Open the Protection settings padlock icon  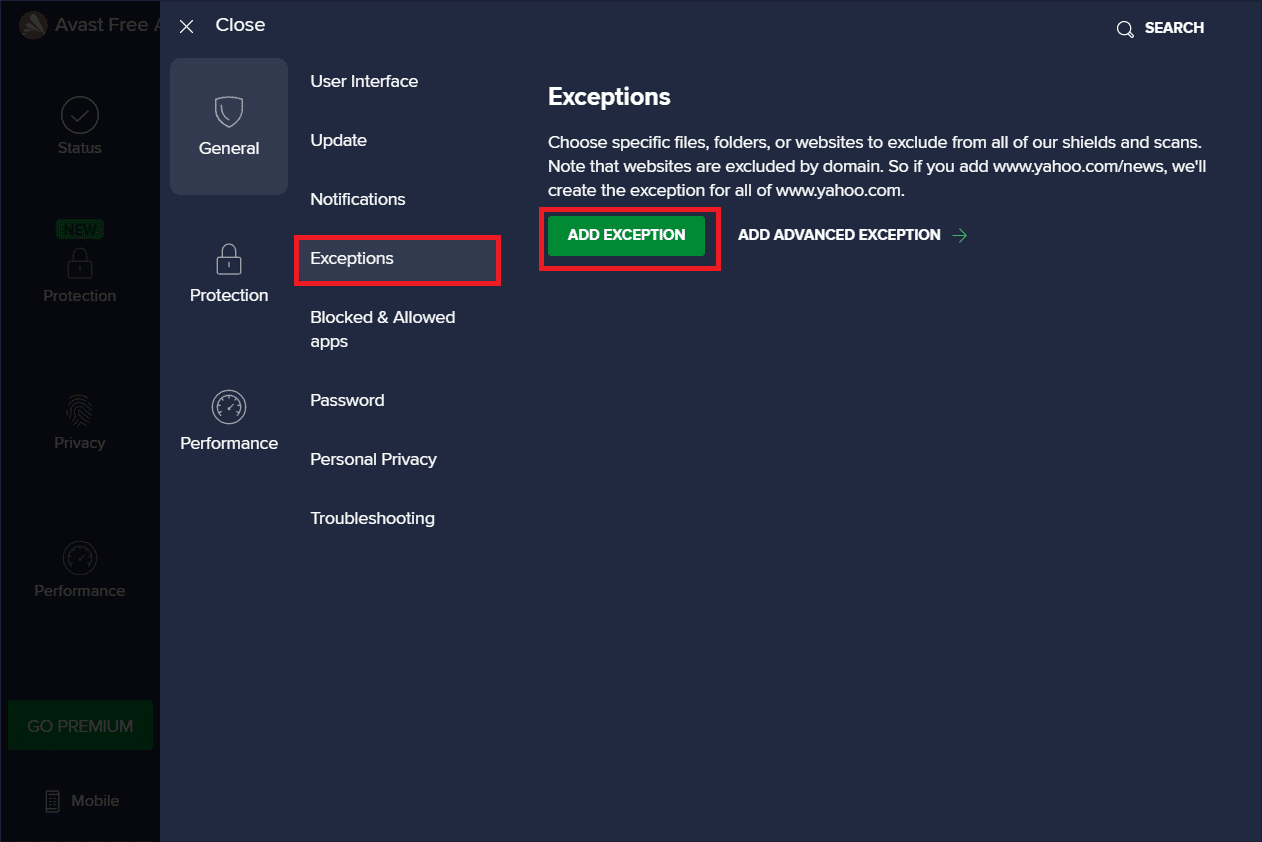pyautogui.click(x=228, y=258)
